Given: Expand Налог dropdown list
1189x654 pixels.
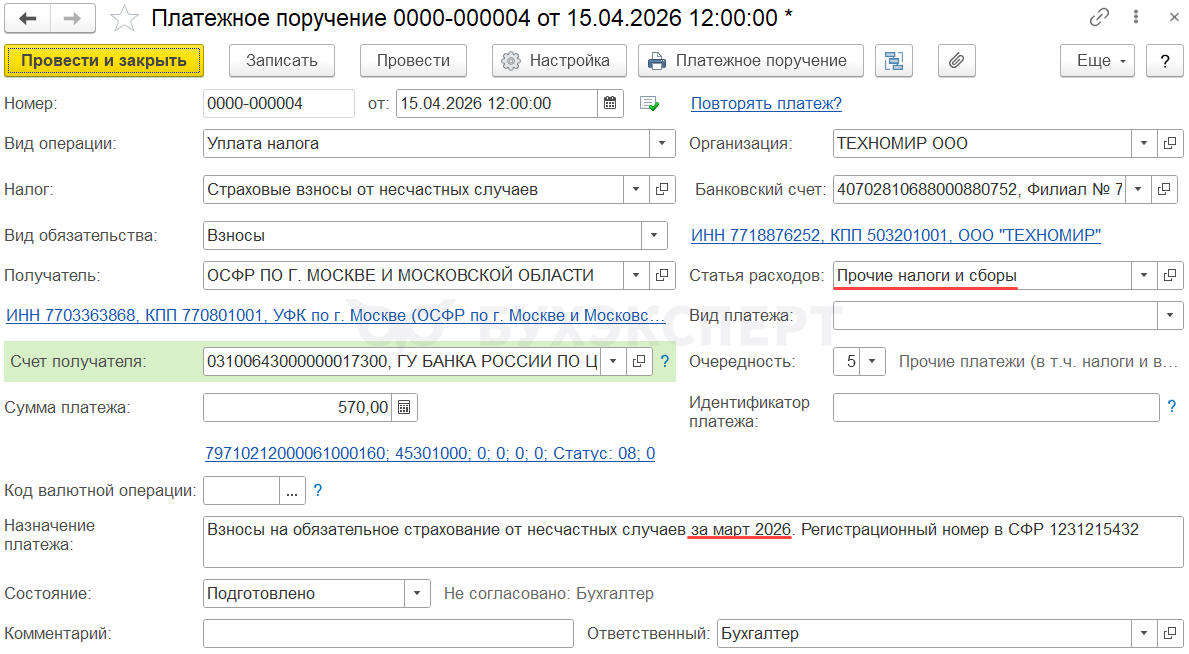Looking at the screenshot, I should tap(636, 190).
